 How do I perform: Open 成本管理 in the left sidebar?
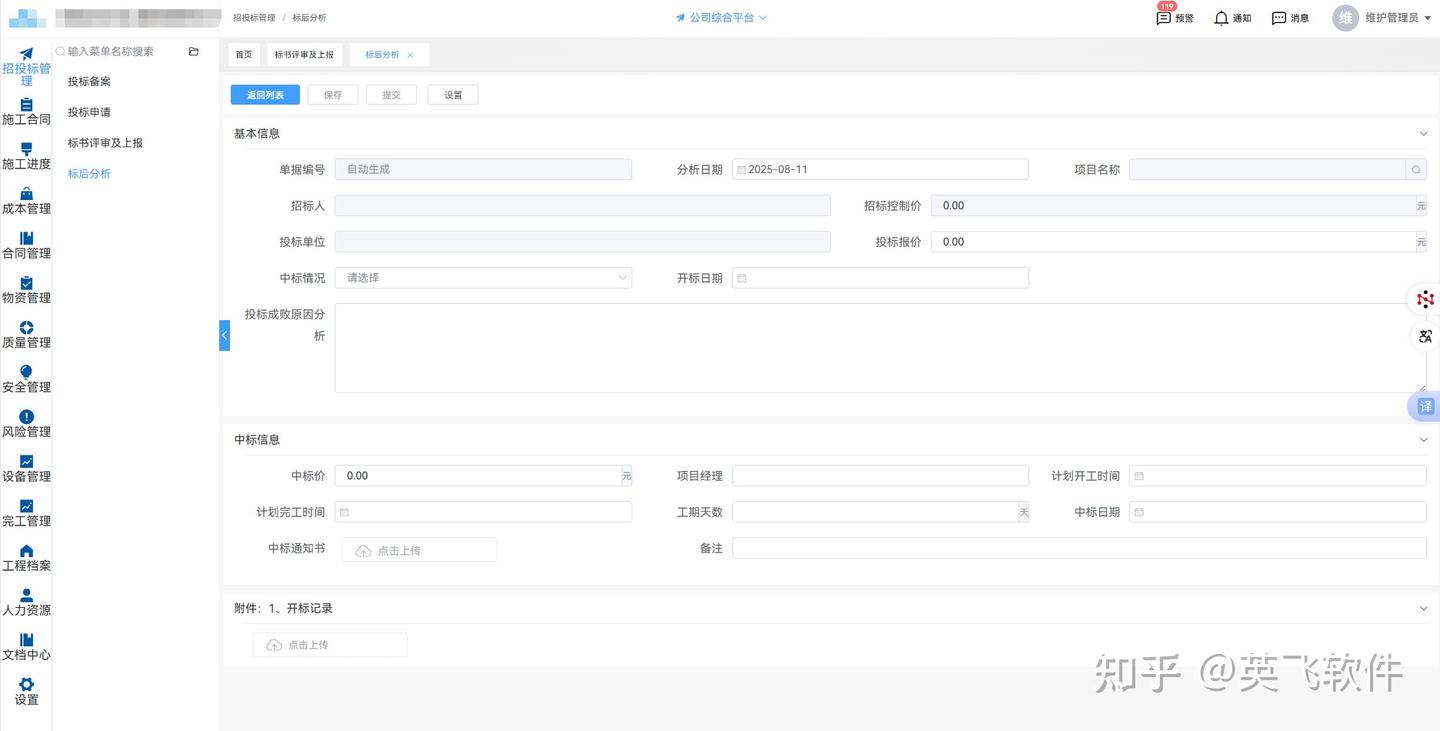(x=26, y=201)
